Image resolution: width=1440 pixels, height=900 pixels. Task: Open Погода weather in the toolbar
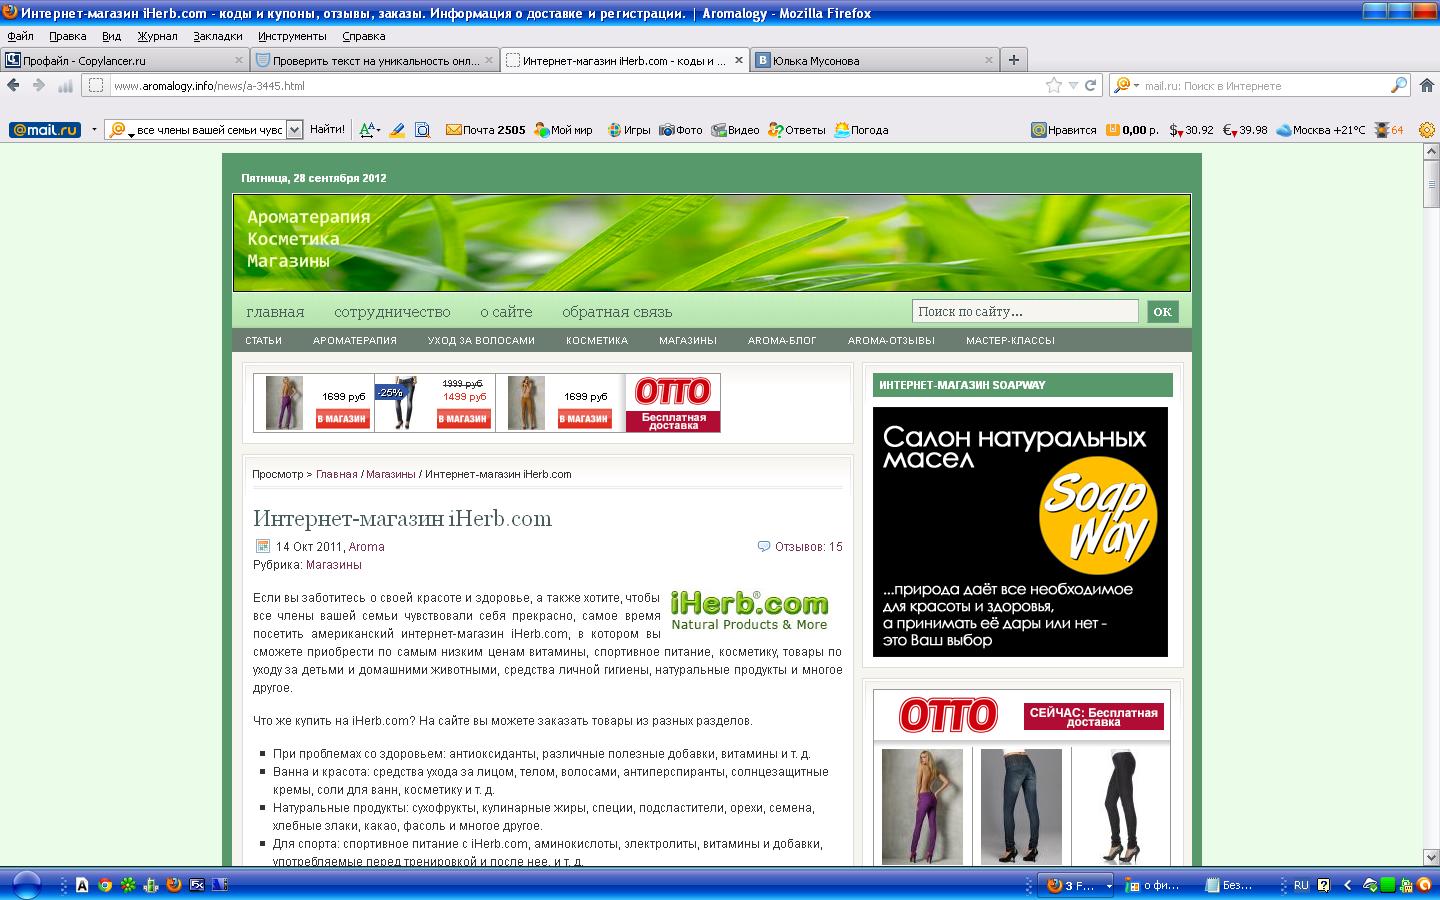[861, 130]
